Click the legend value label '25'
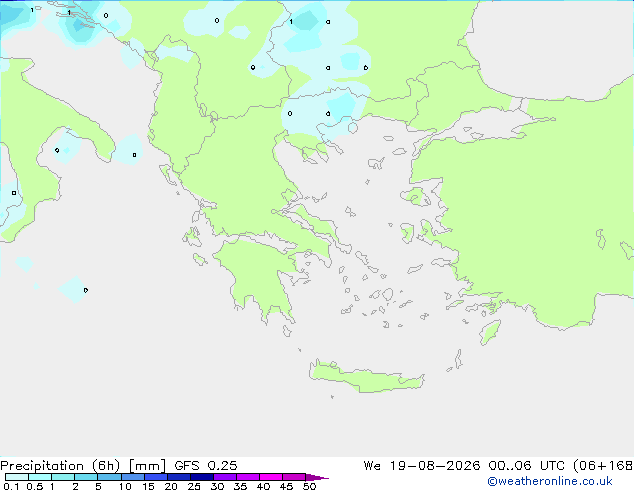 pos(194,486)
